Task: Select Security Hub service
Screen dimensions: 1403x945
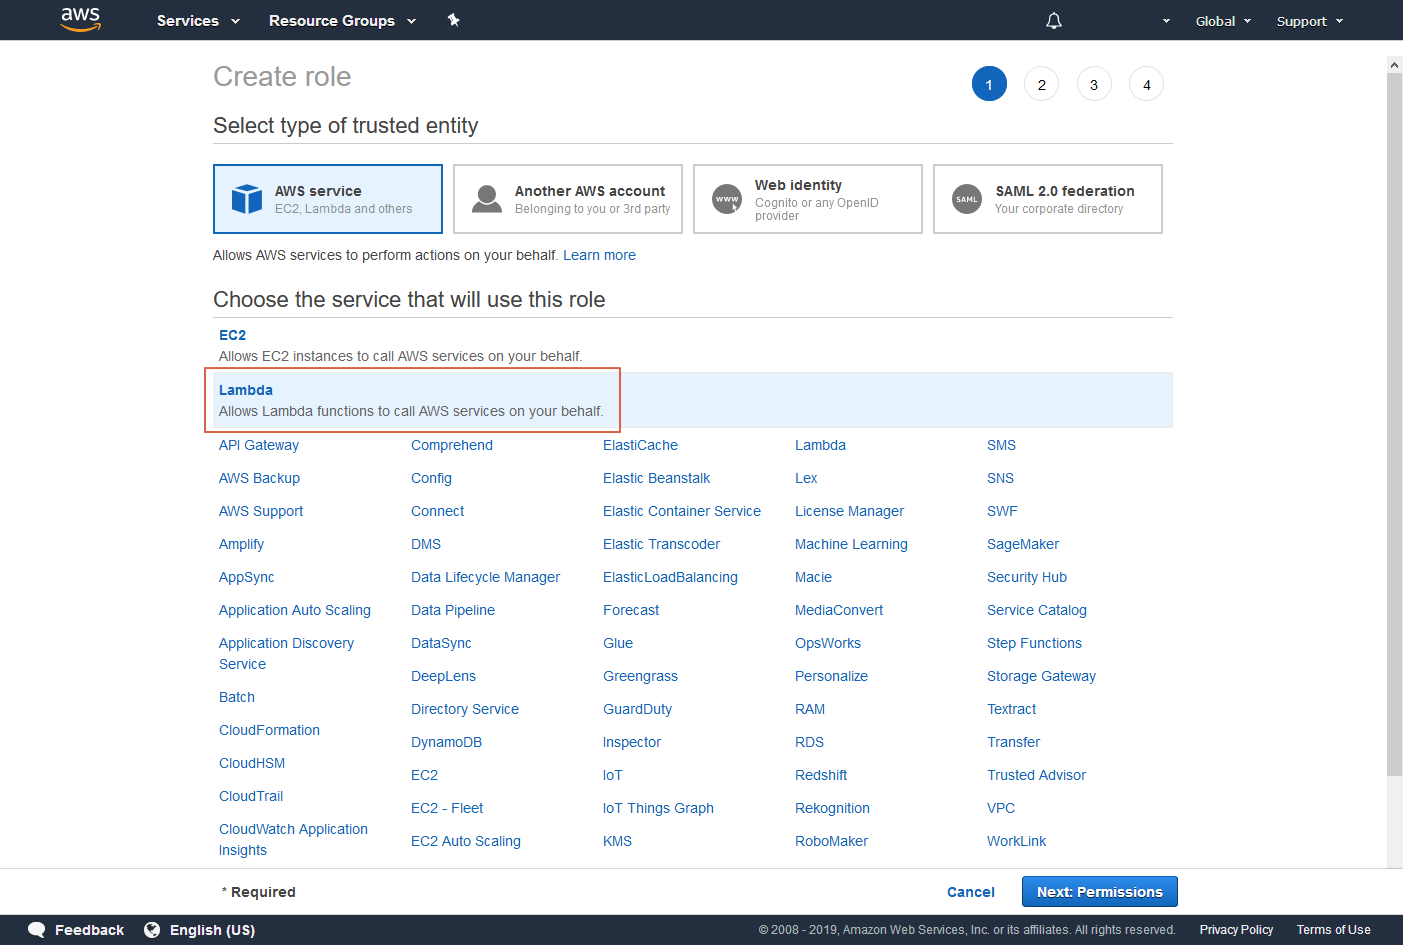Action: click(1027, 577)
